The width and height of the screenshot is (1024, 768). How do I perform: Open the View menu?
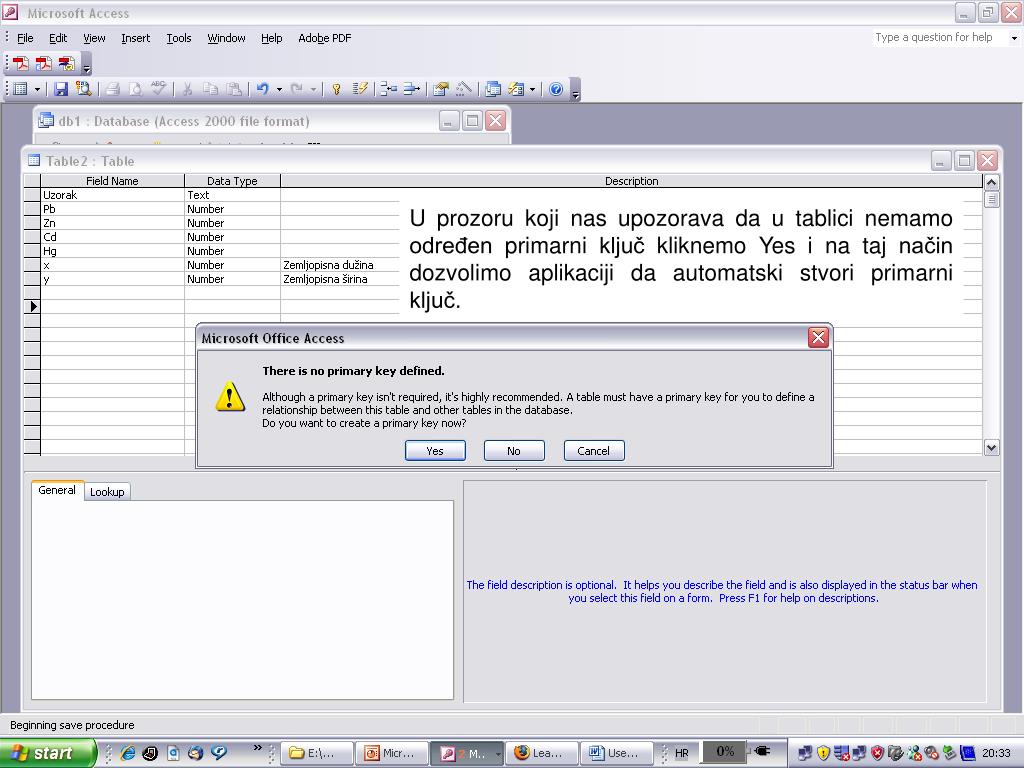coord(94,38)
